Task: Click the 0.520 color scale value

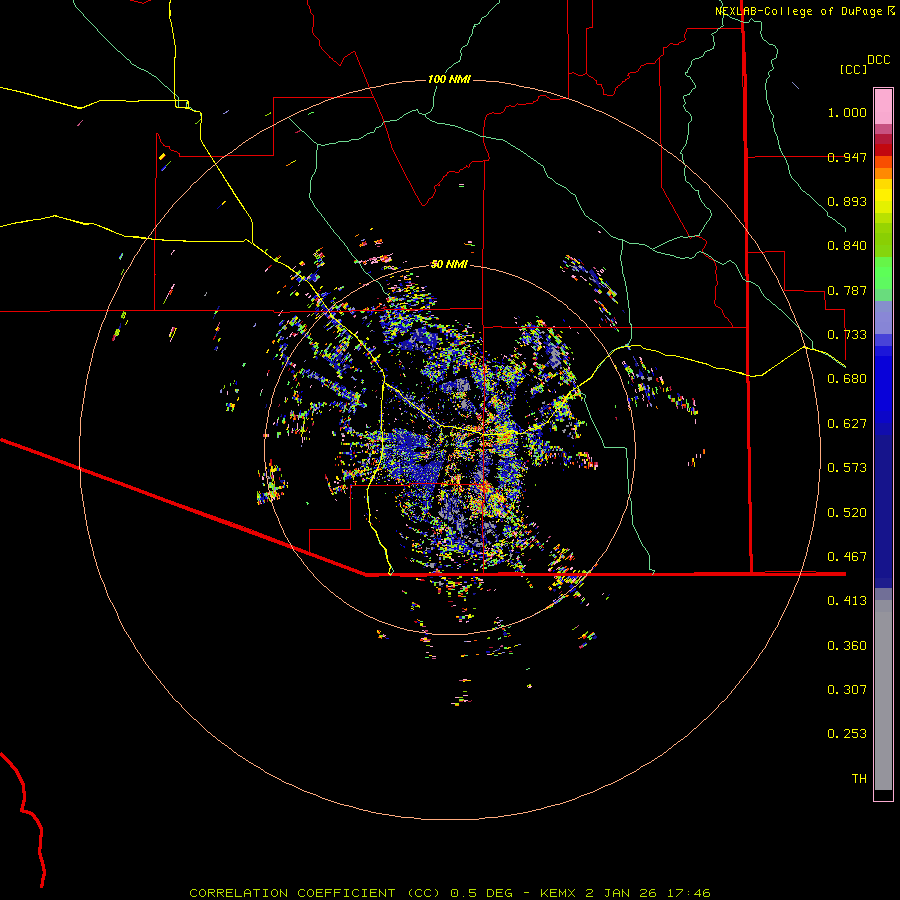Action: pyautogui.click(x=847, y=513)
